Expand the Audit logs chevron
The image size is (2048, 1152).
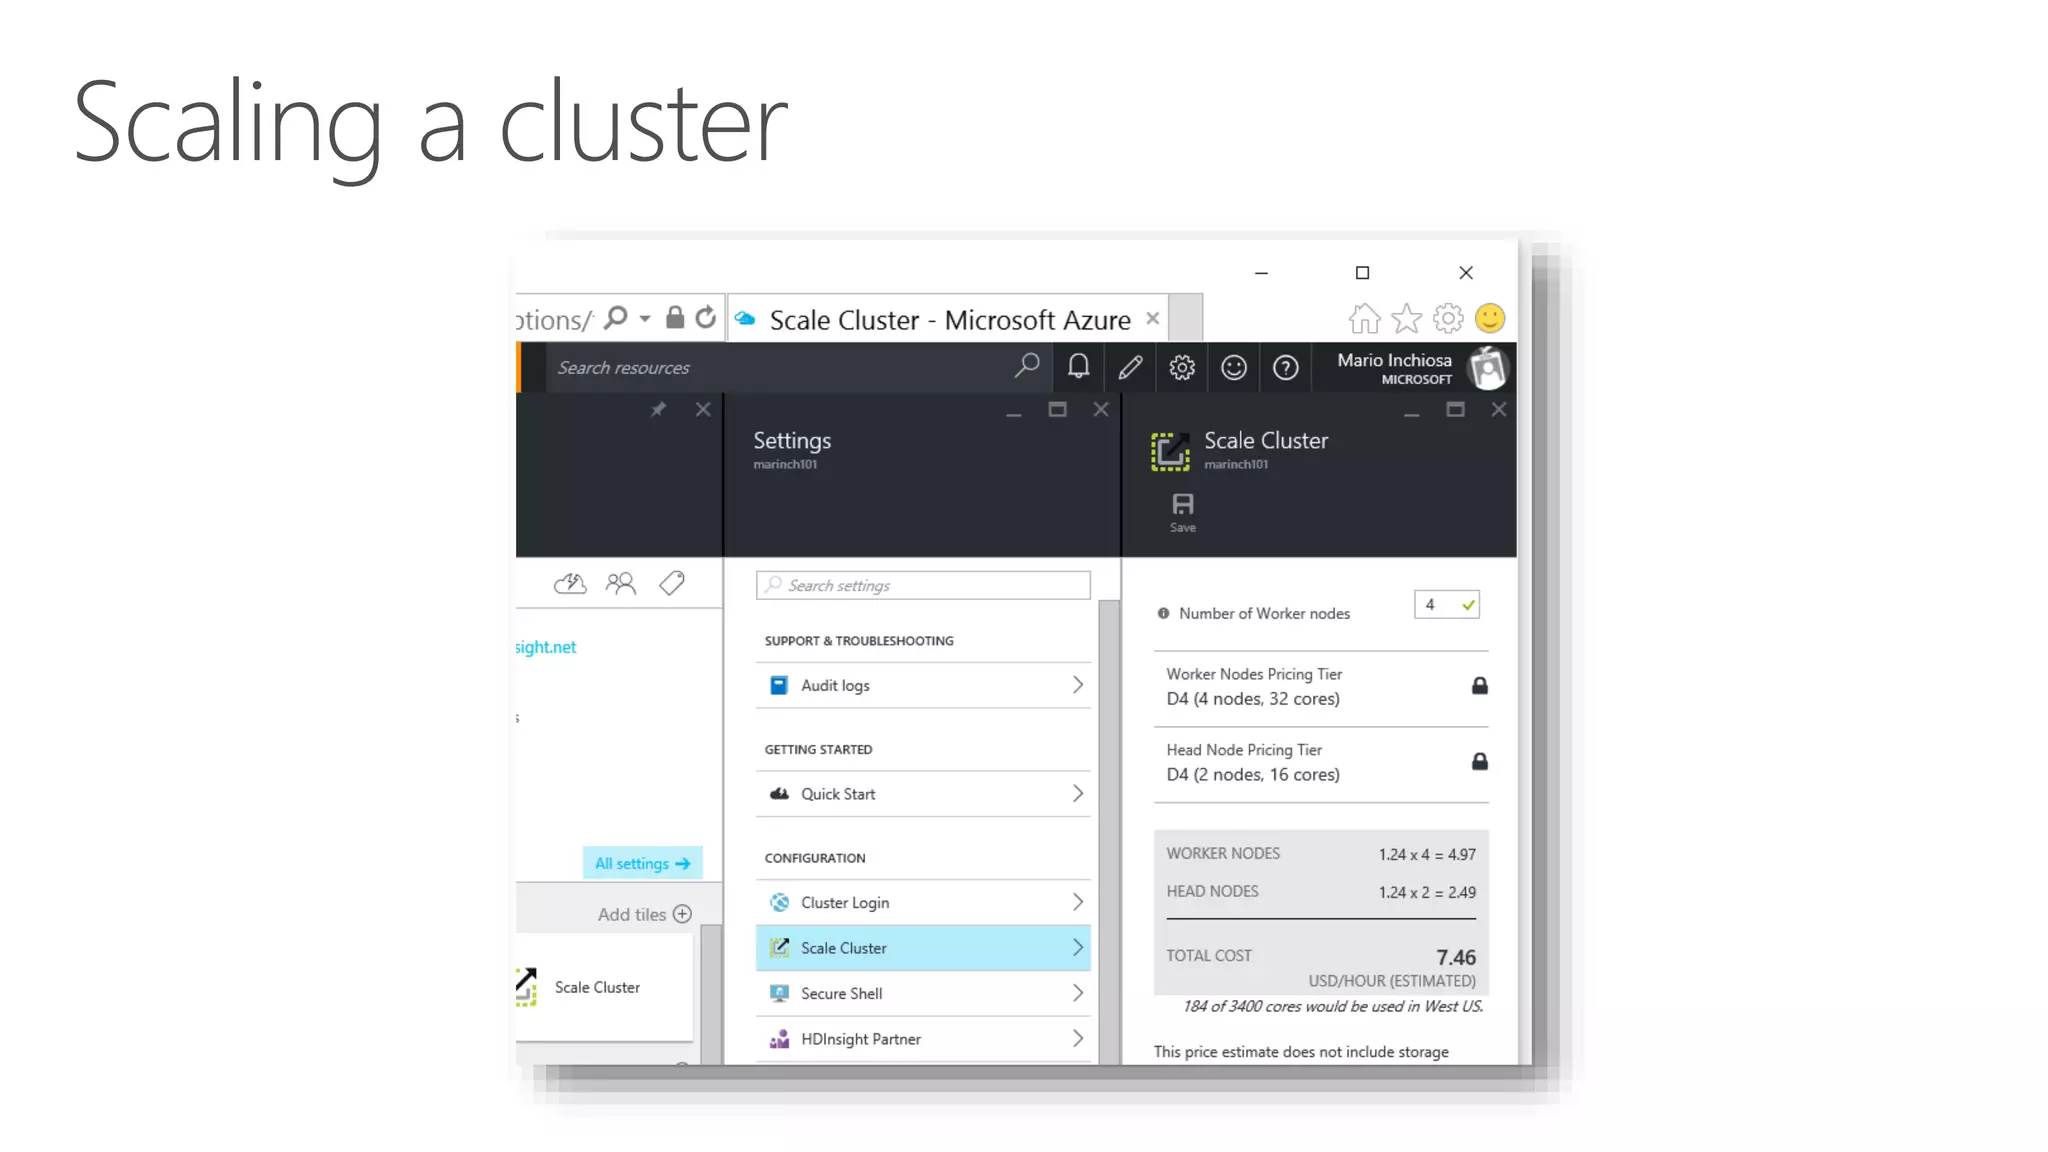pyautogui.click(x=1077, y=685)
